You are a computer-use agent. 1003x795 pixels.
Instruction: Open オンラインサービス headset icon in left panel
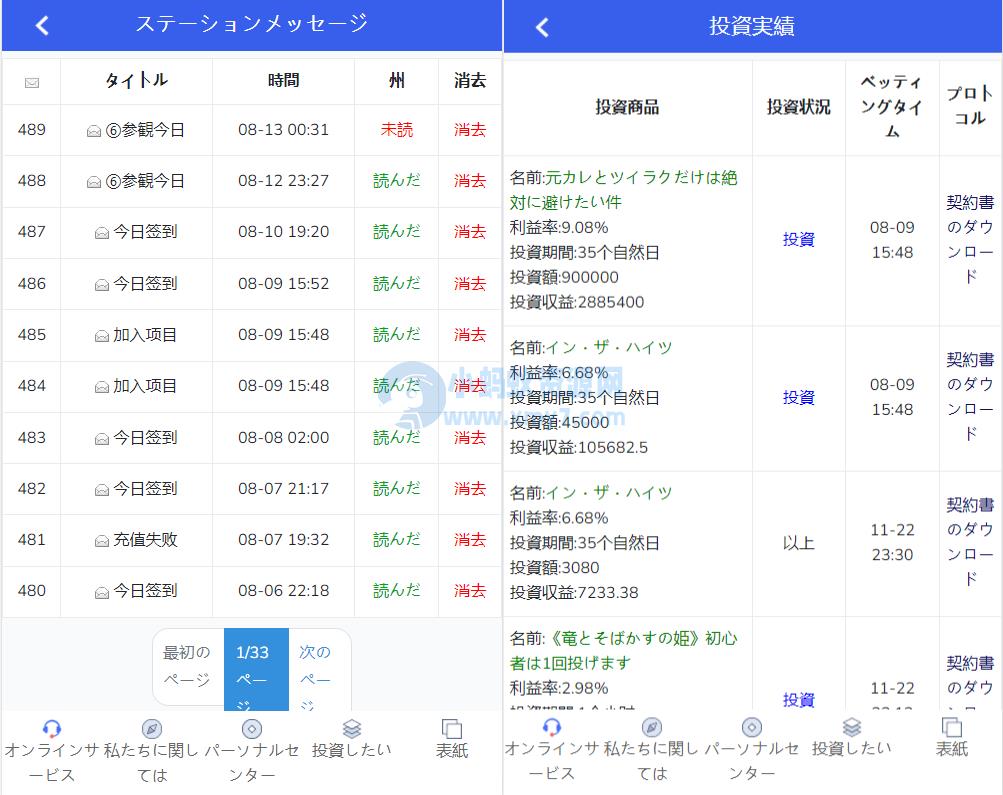(52, 728)
